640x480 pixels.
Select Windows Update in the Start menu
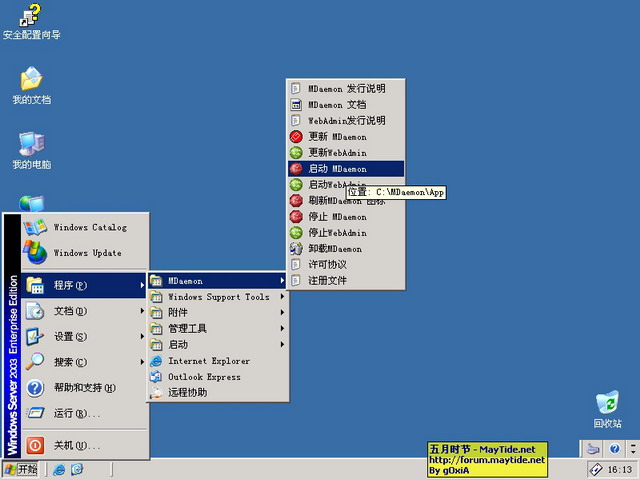(x=87, y=253)
